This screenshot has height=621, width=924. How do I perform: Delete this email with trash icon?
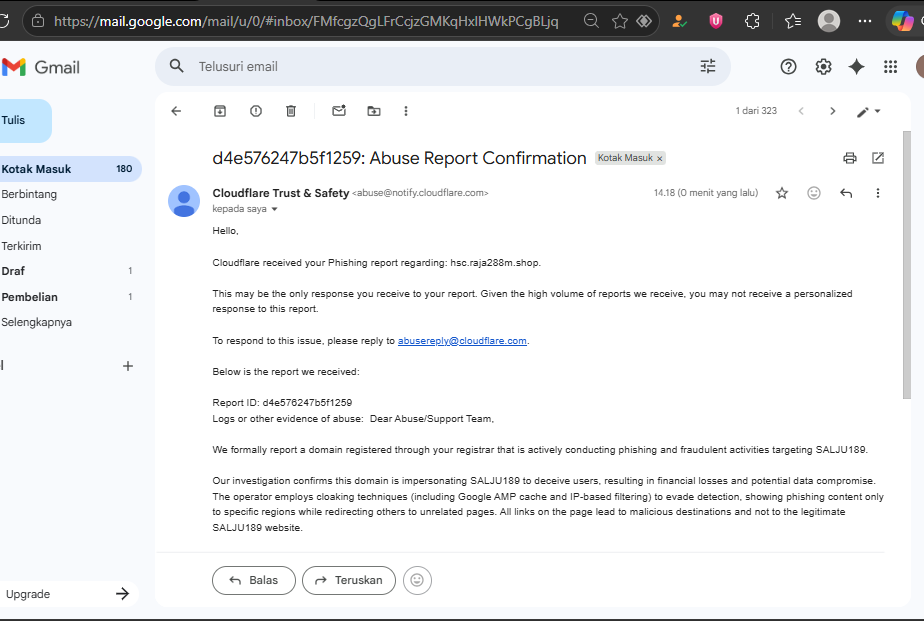click(x=291, y=111)
